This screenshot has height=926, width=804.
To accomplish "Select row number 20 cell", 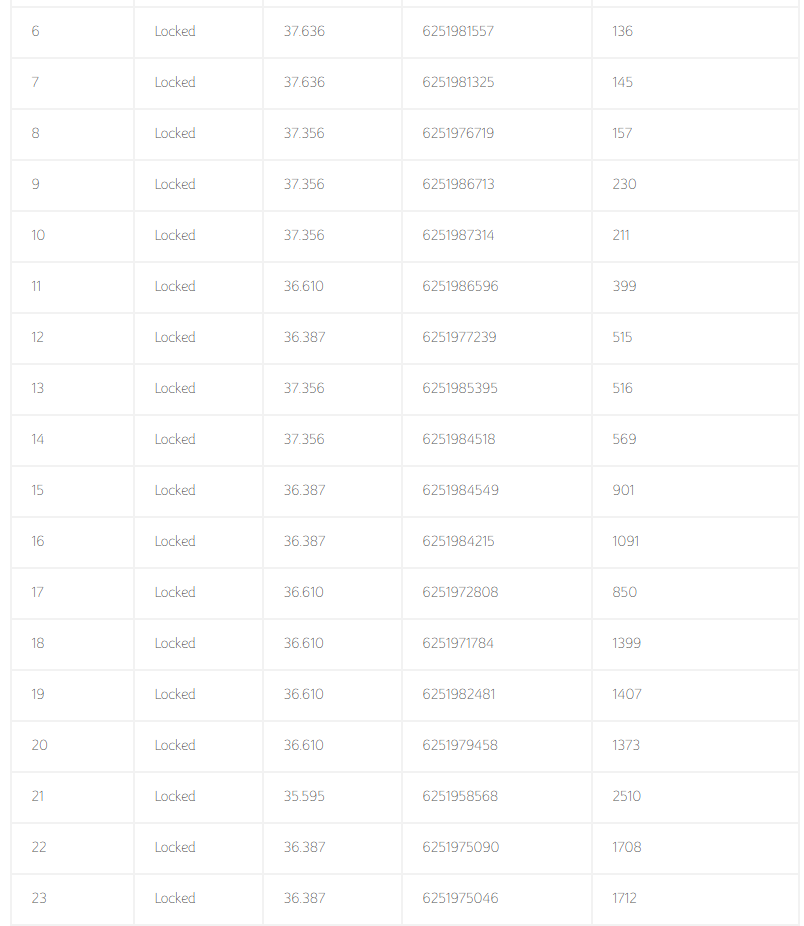I will coord(72,745).
